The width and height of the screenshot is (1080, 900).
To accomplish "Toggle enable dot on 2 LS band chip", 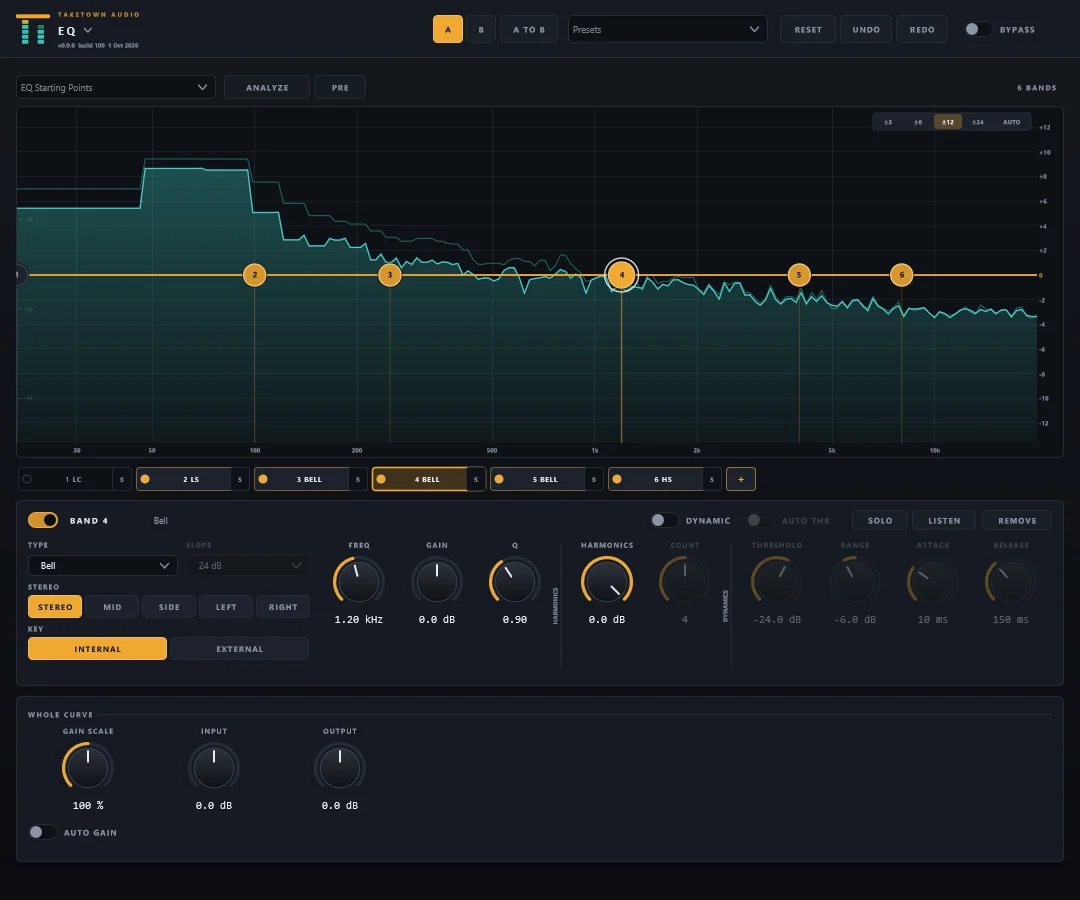I will pyautogui.click(x=145, y=479).
